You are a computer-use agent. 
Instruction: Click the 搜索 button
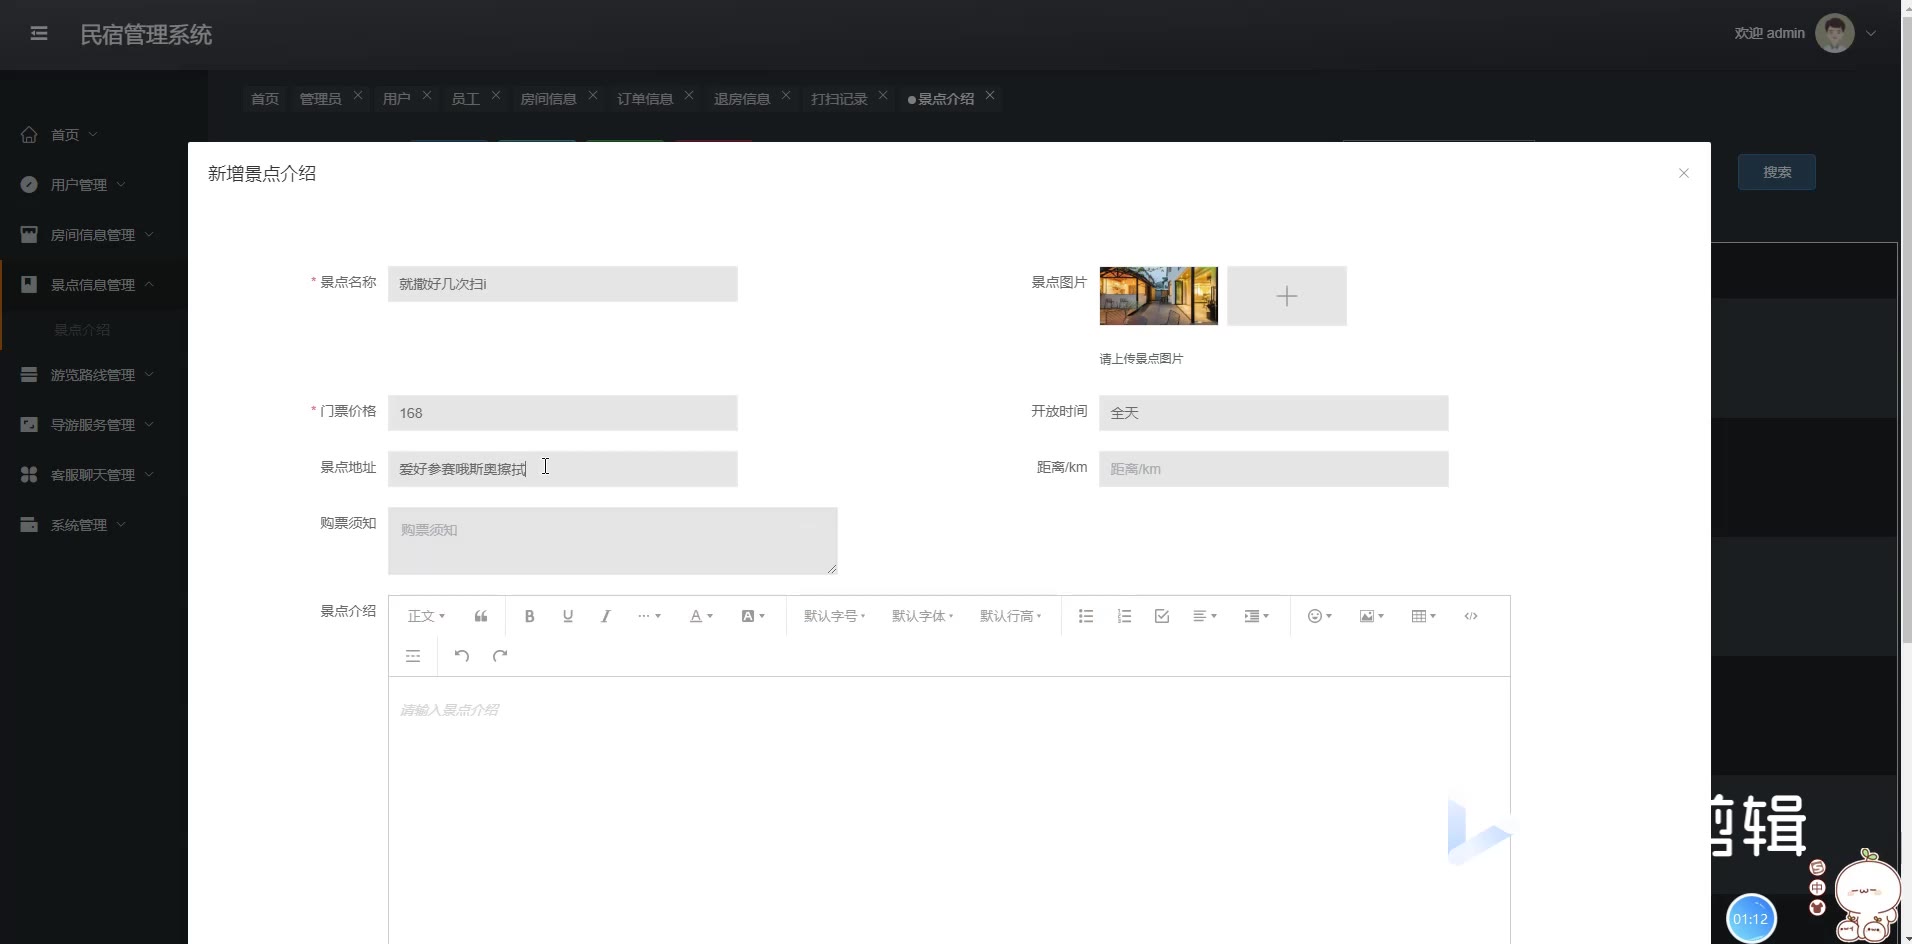[x=1777, y=172]
